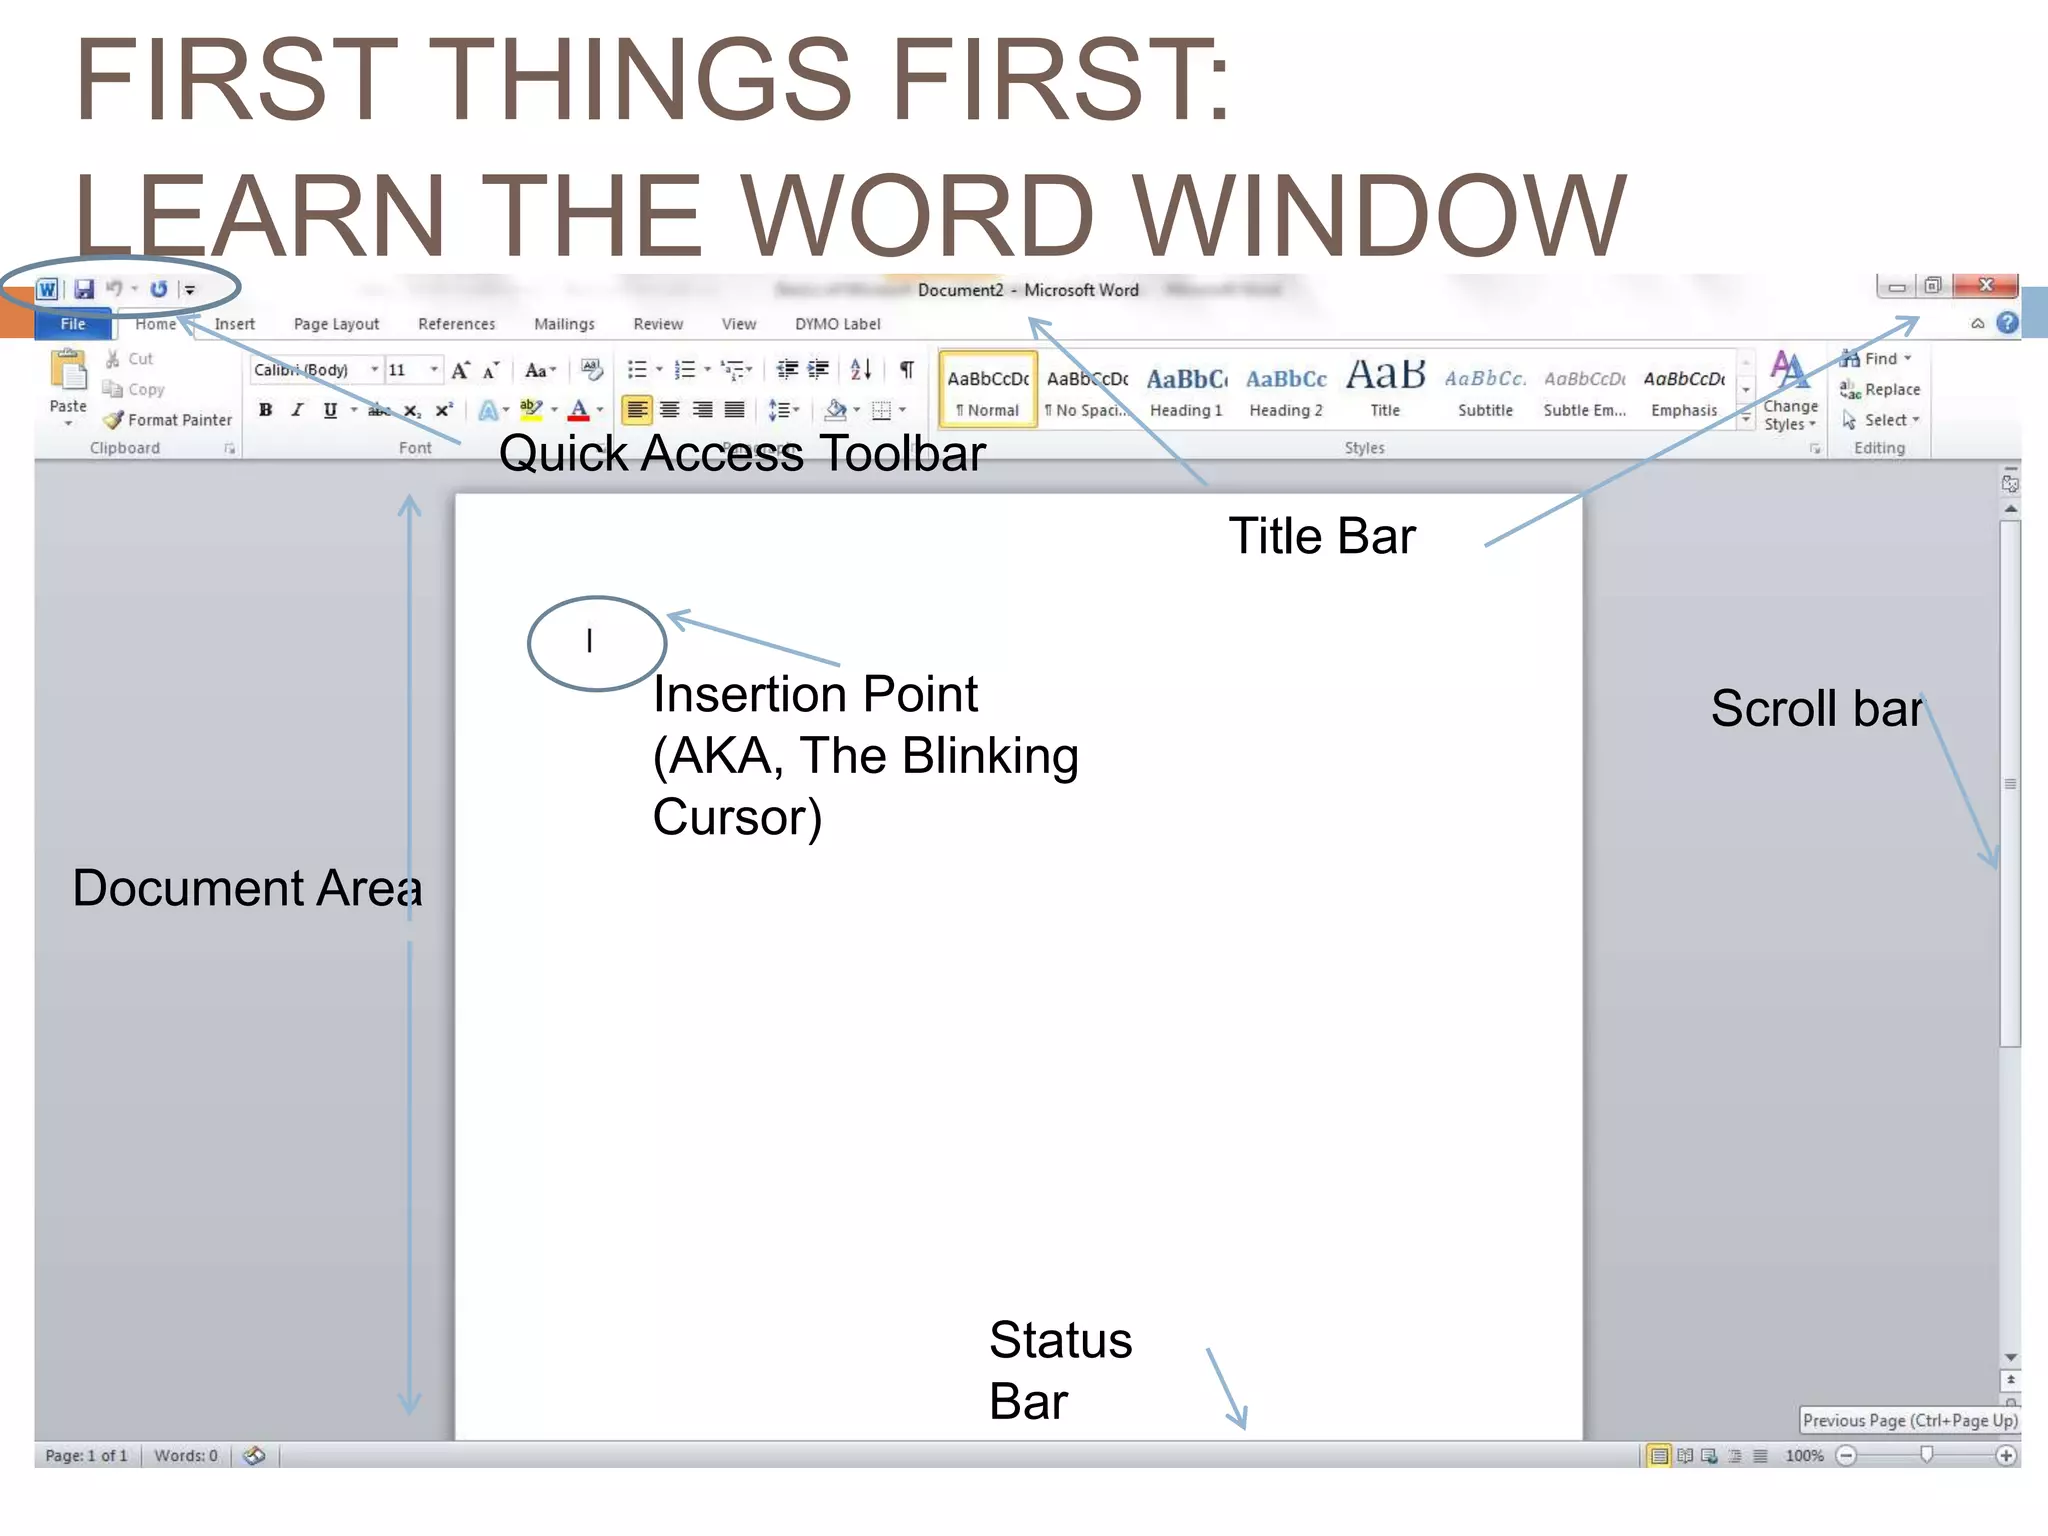Click the Paste button
Screen dimensions: 2048x1536
(x=68, y=387)
